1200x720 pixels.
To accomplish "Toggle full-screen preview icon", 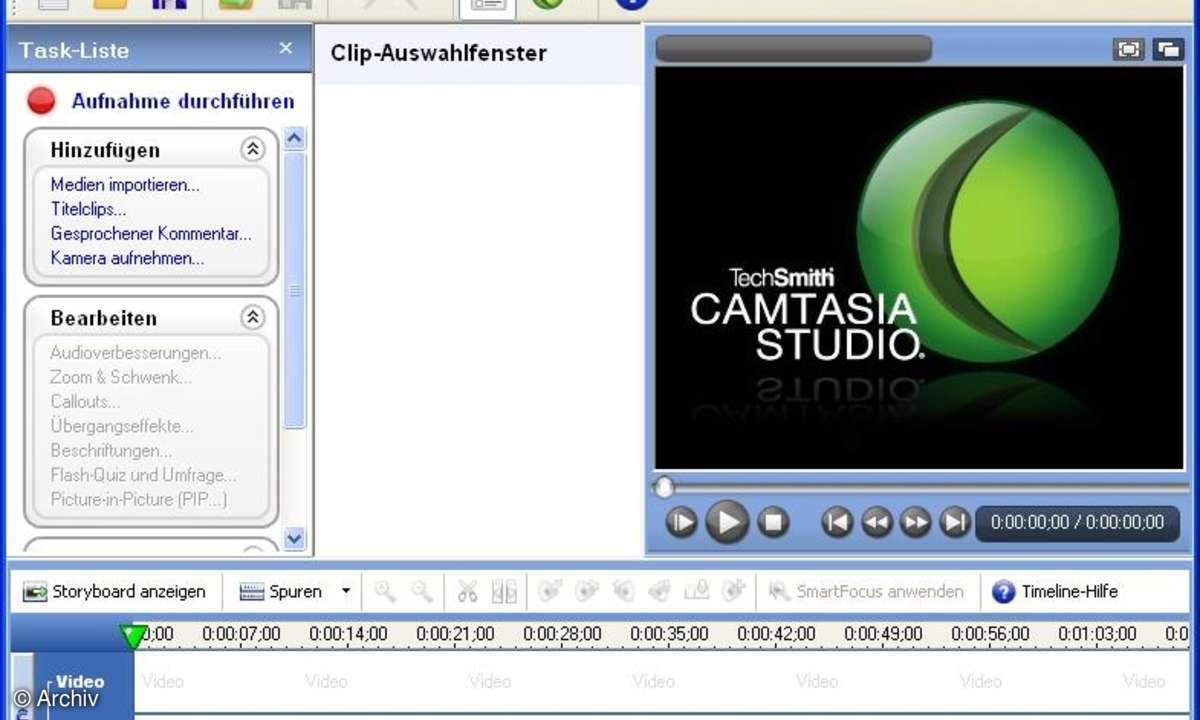I will 1128,49.
